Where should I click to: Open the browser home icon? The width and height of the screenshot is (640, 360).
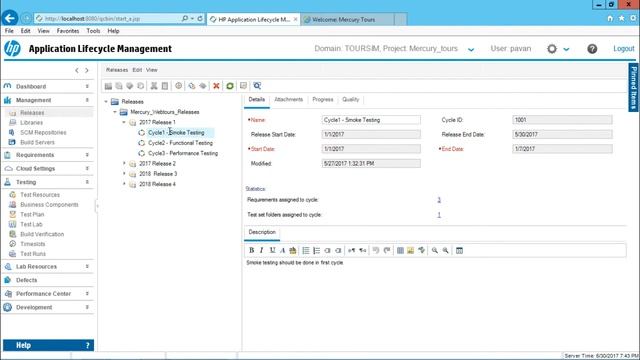610,18
